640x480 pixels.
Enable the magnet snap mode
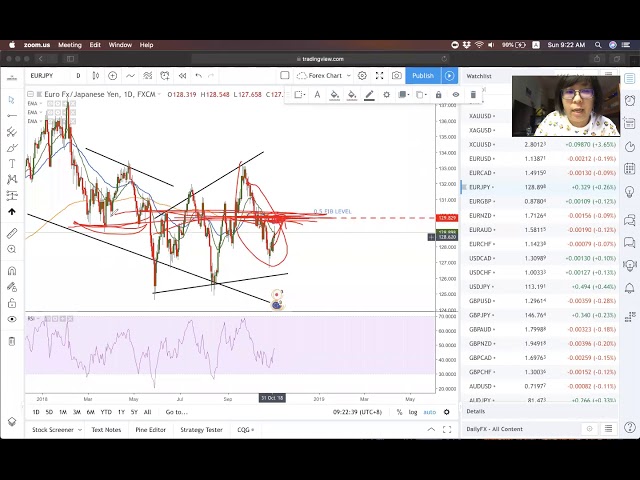(12, 270)
